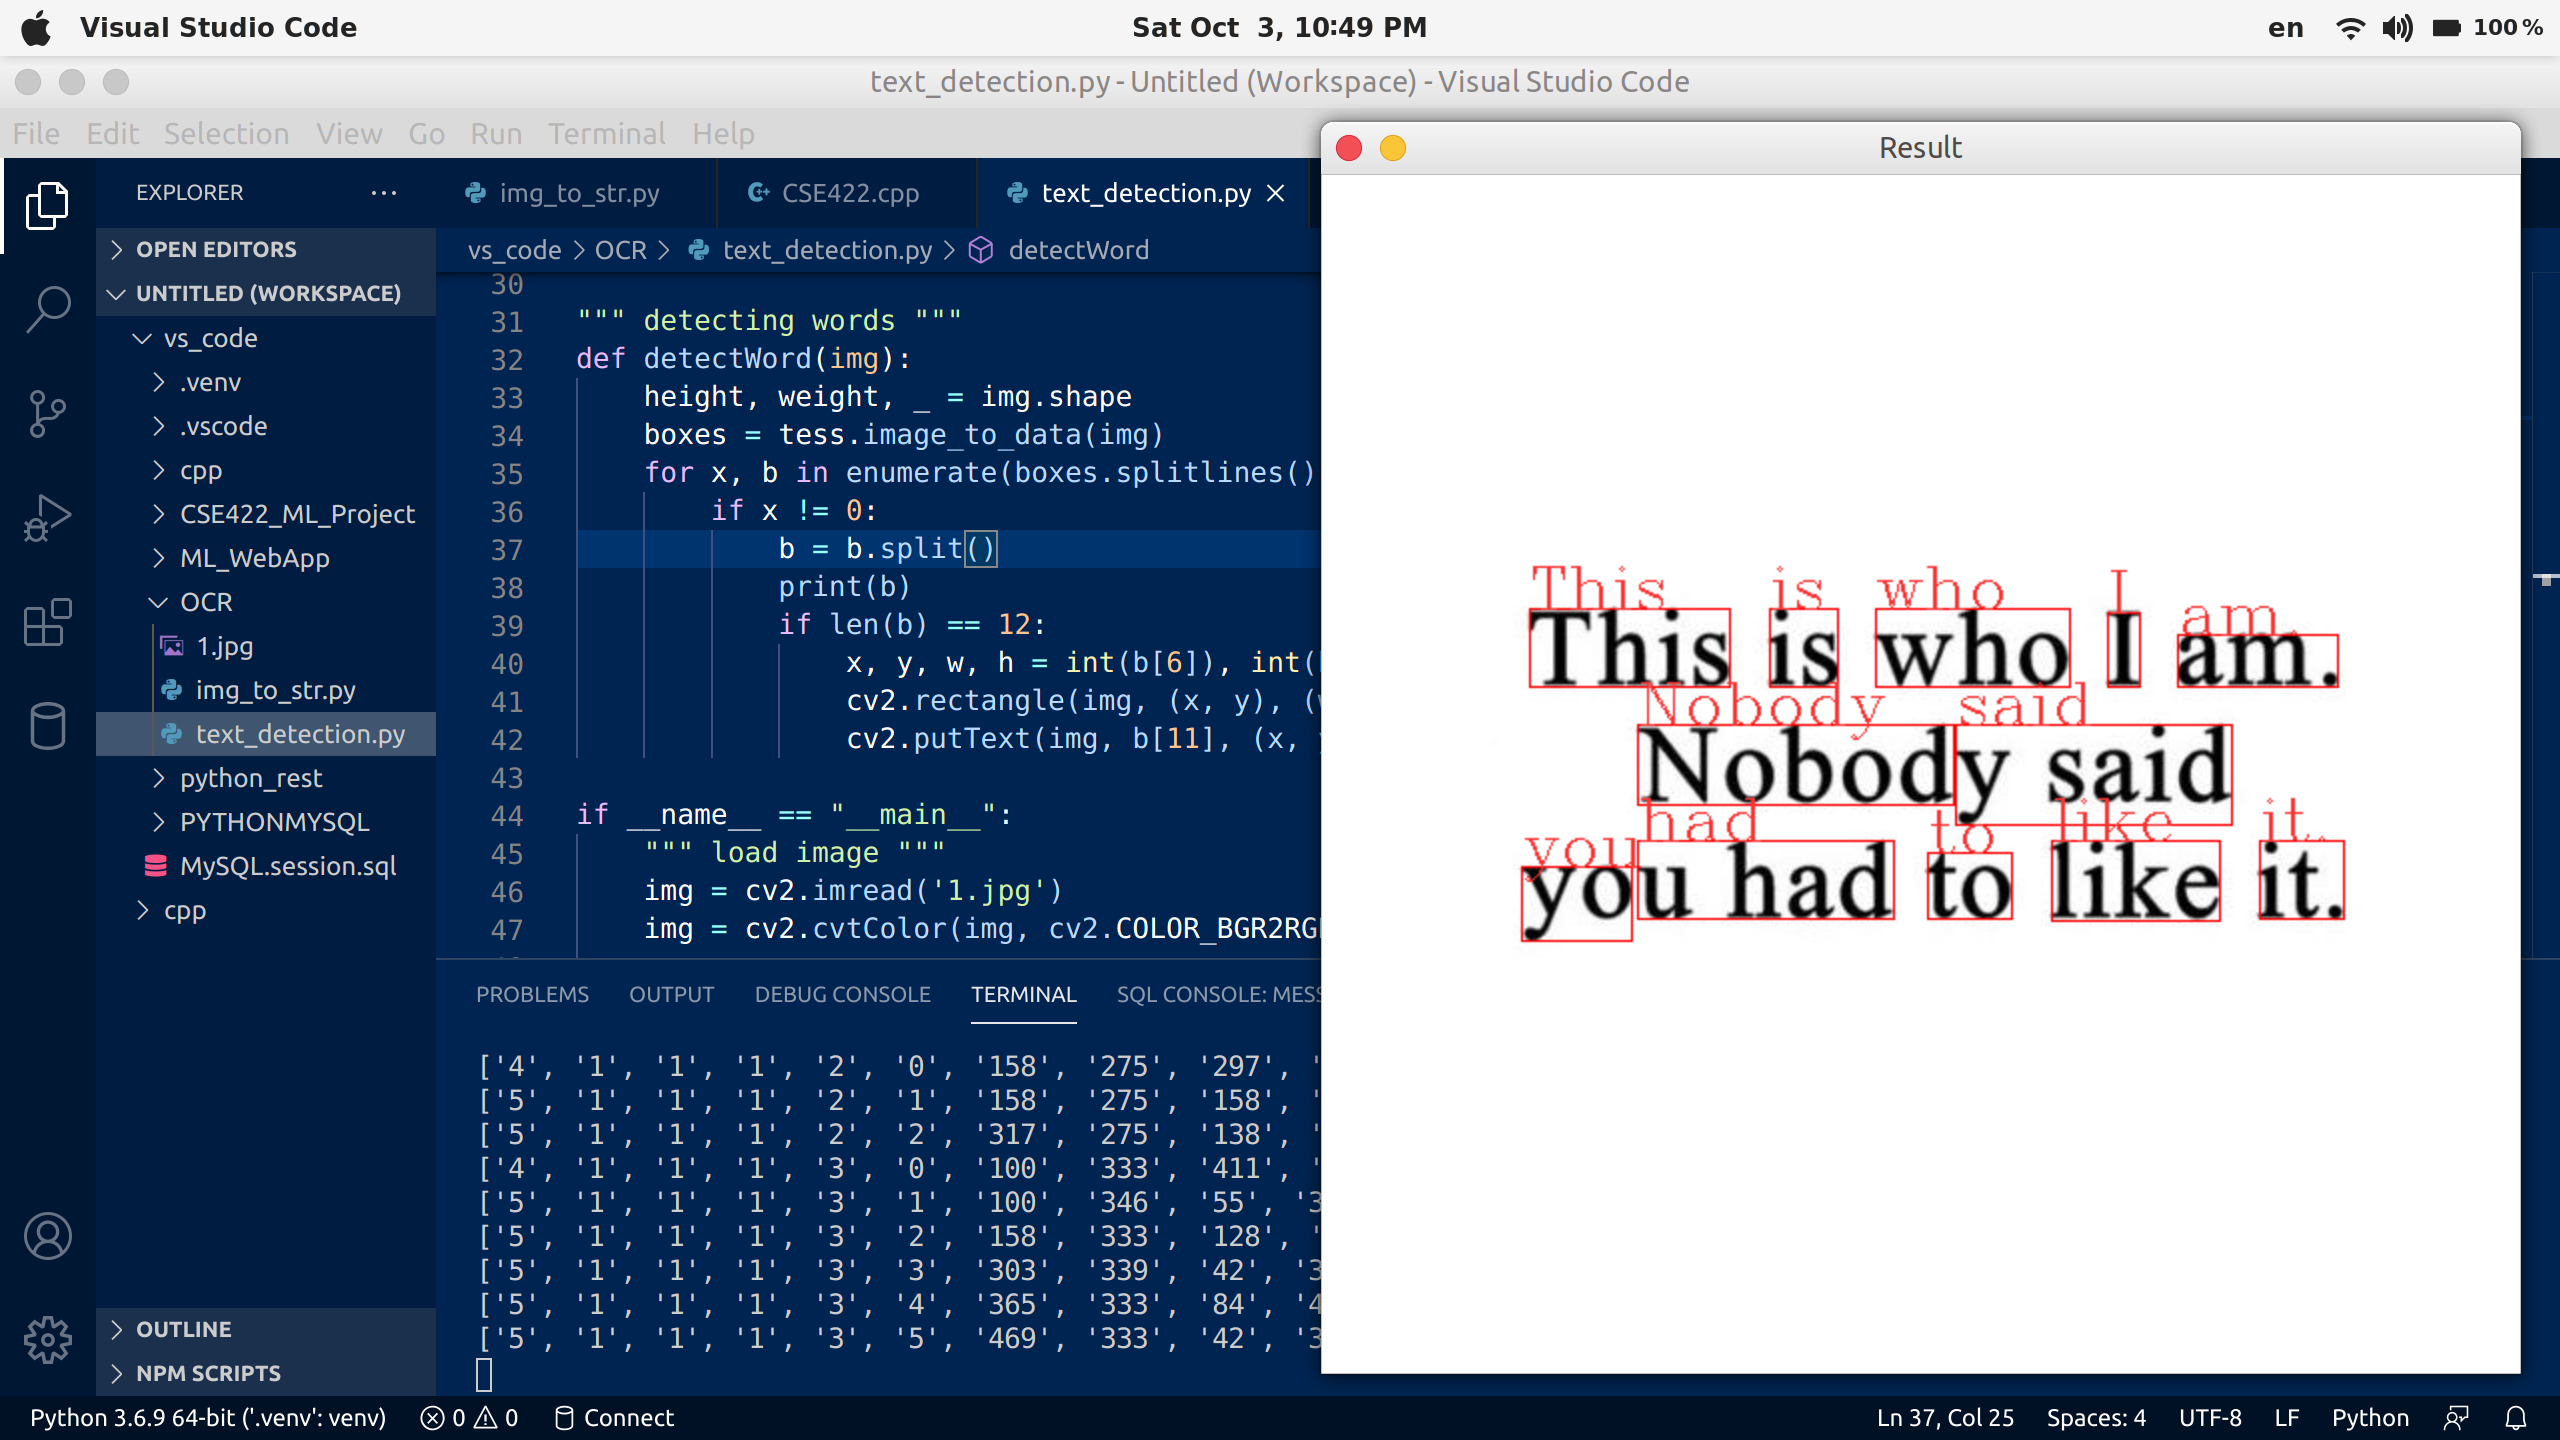The image size is (2560, 1440).
Task: Expand the CSE422_ML_Project folder
Action: (x=297, y=514)
